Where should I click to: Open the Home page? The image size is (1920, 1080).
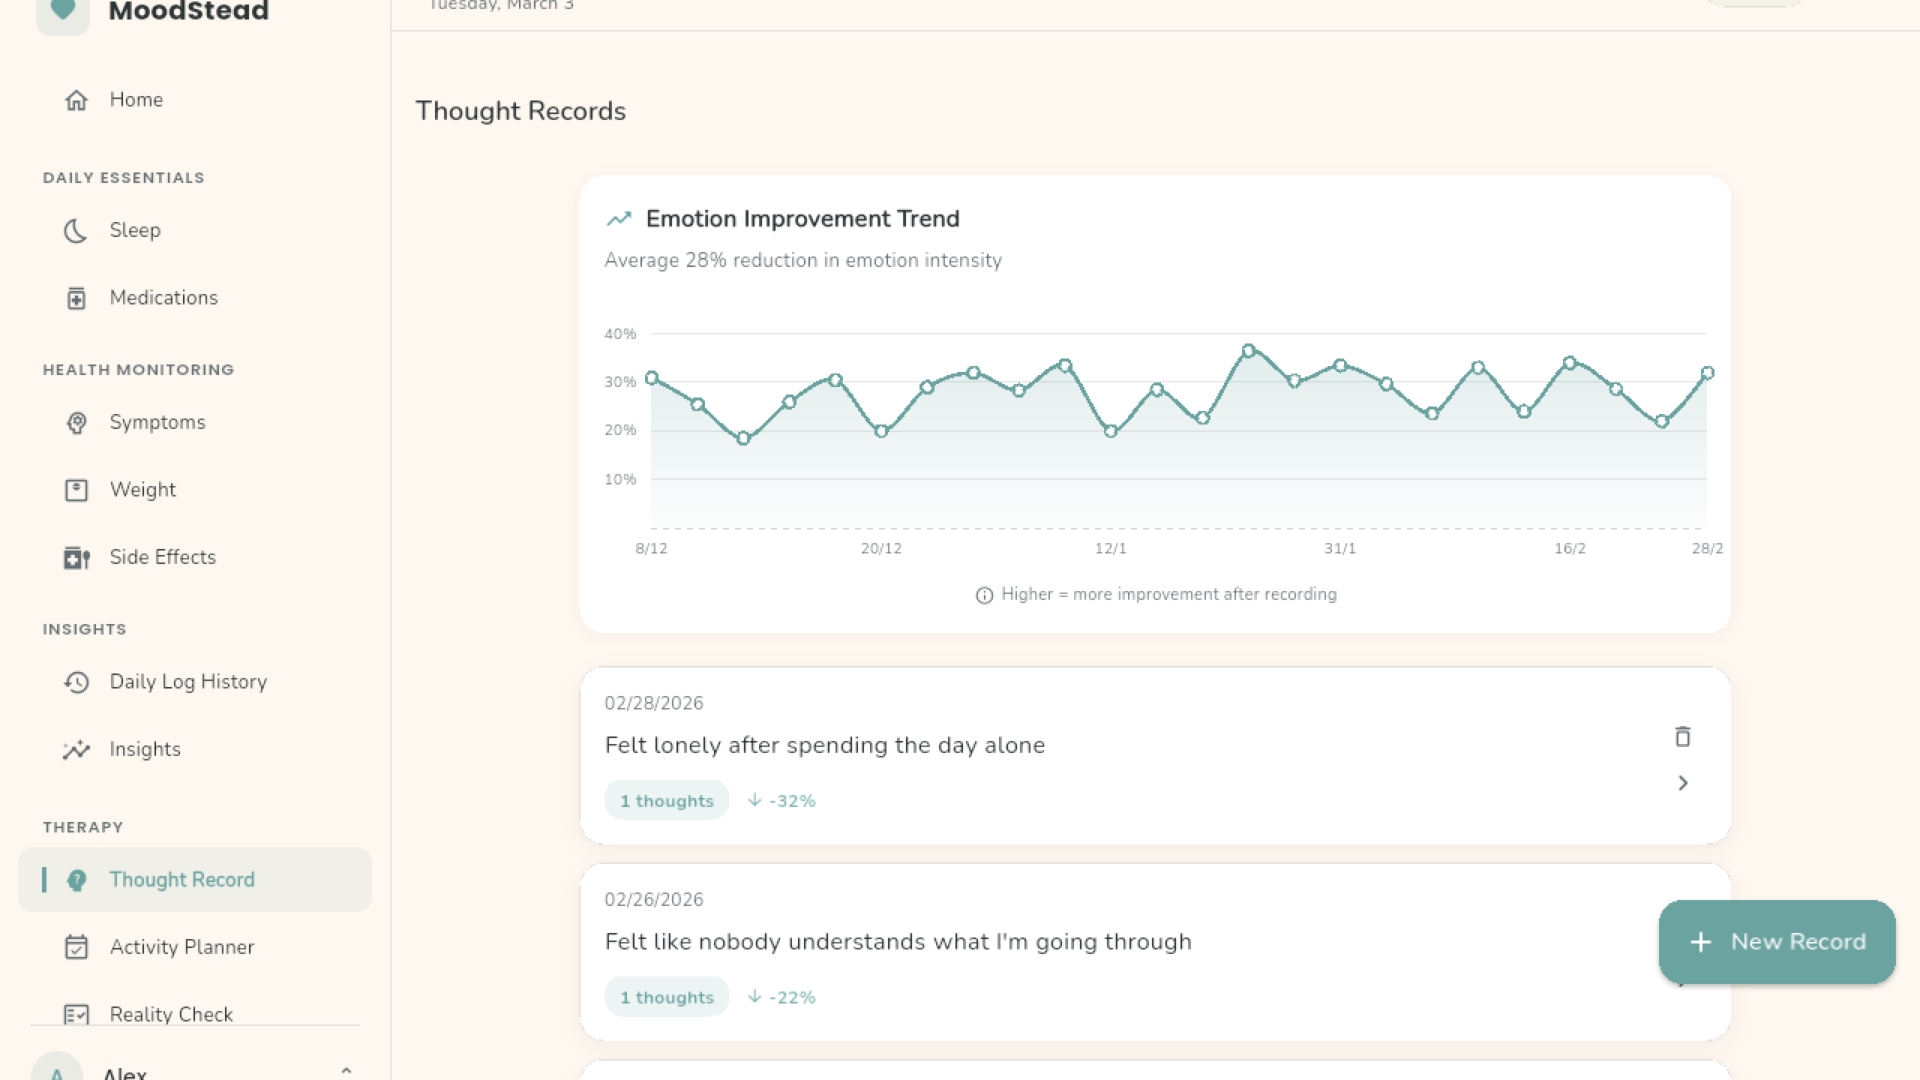coord(136,100)
